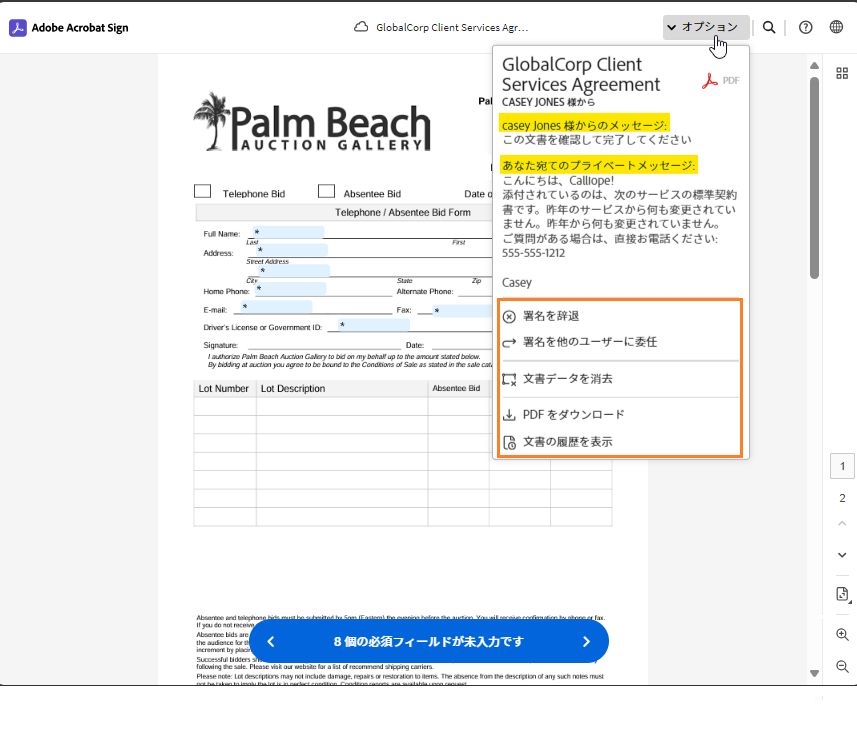Check the Telephone Bid checkbox
857x741 pixels.
click(x=202, y=191)
